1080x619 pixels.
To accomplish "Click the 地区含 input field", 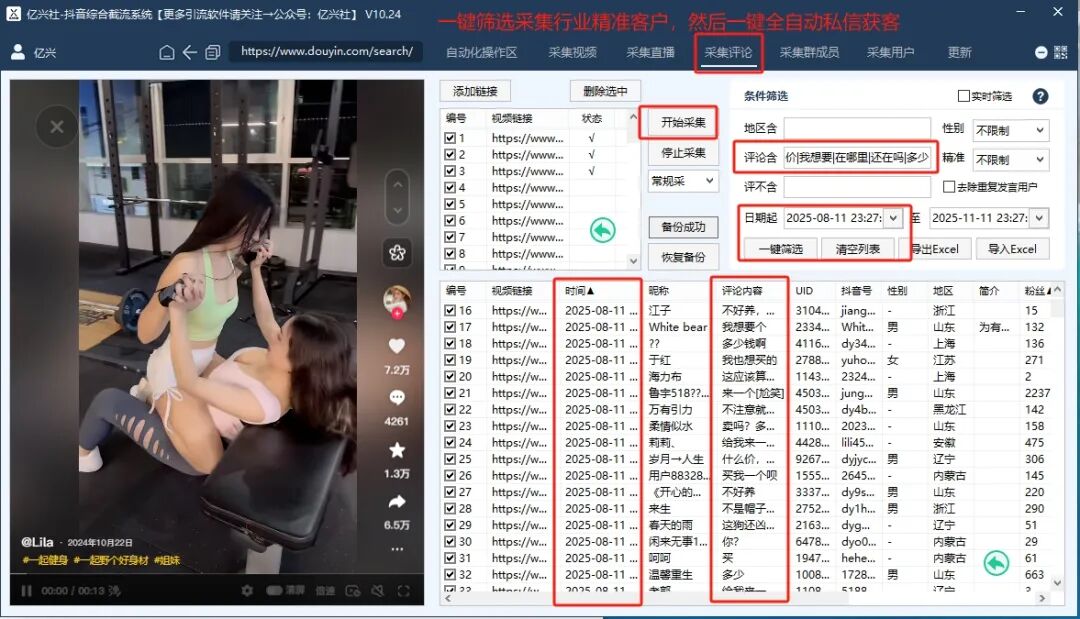I will click(857, 128).
